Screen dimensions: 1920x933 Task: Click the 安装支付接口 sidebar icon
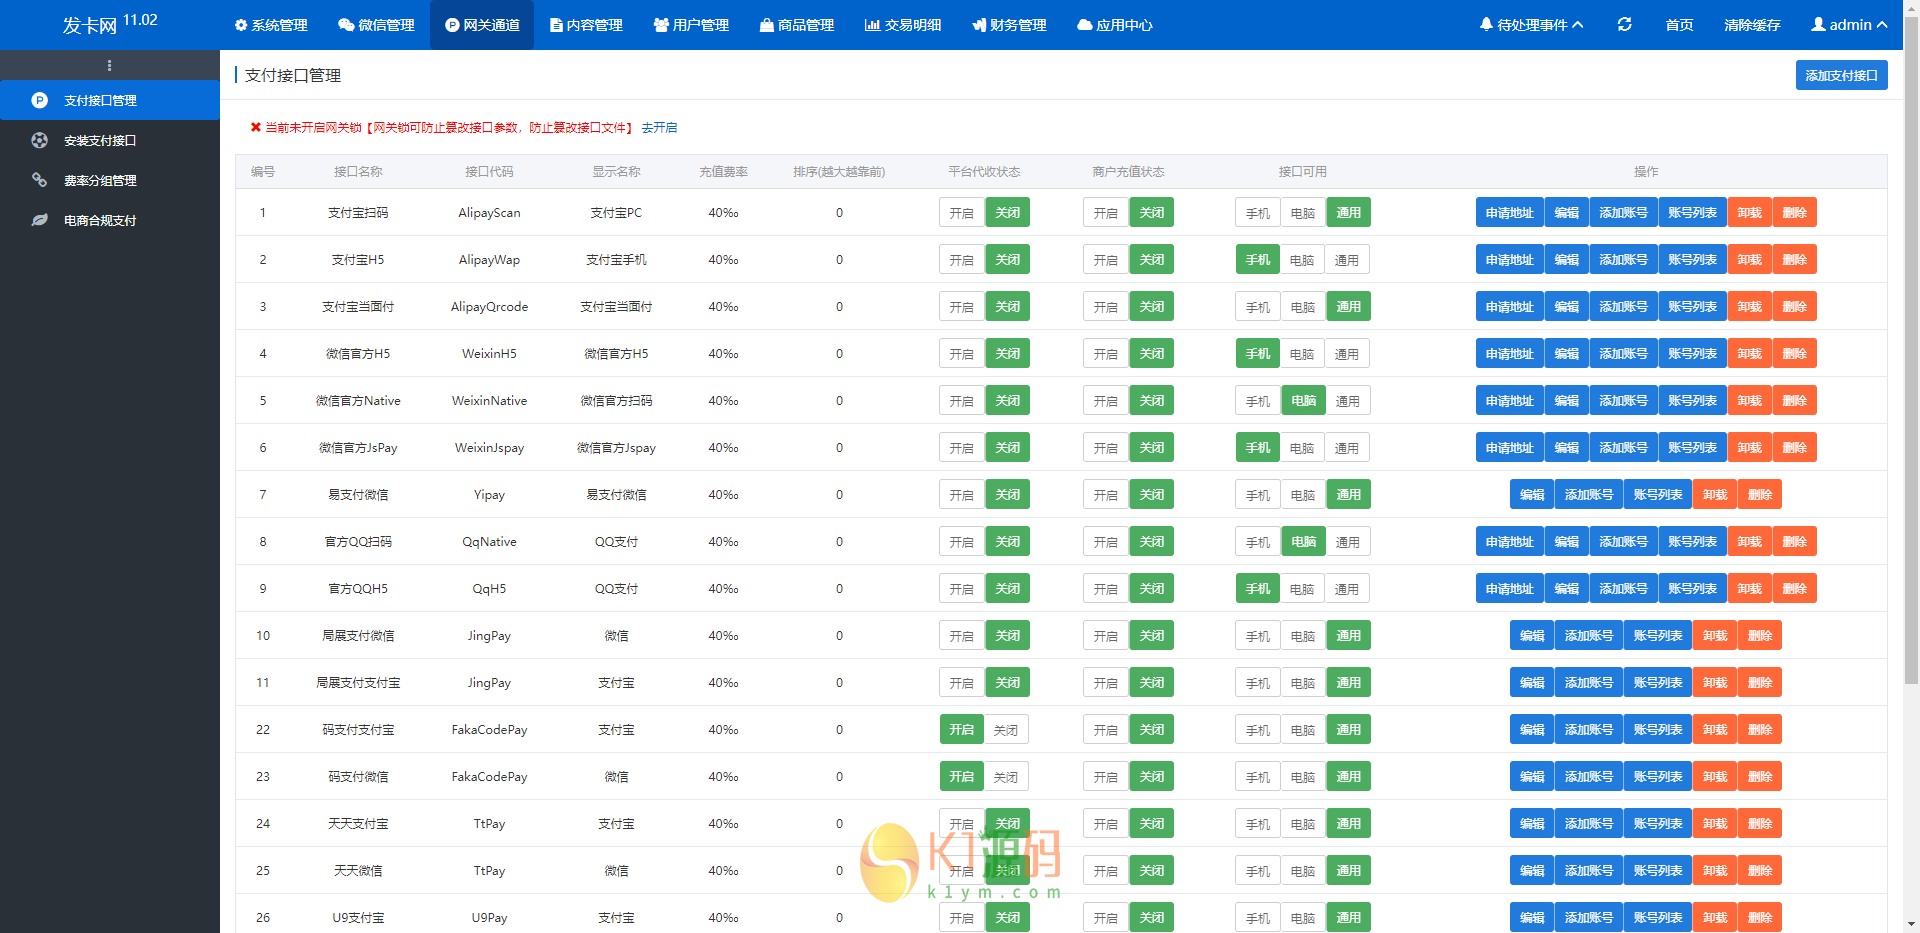coord(40,141)
